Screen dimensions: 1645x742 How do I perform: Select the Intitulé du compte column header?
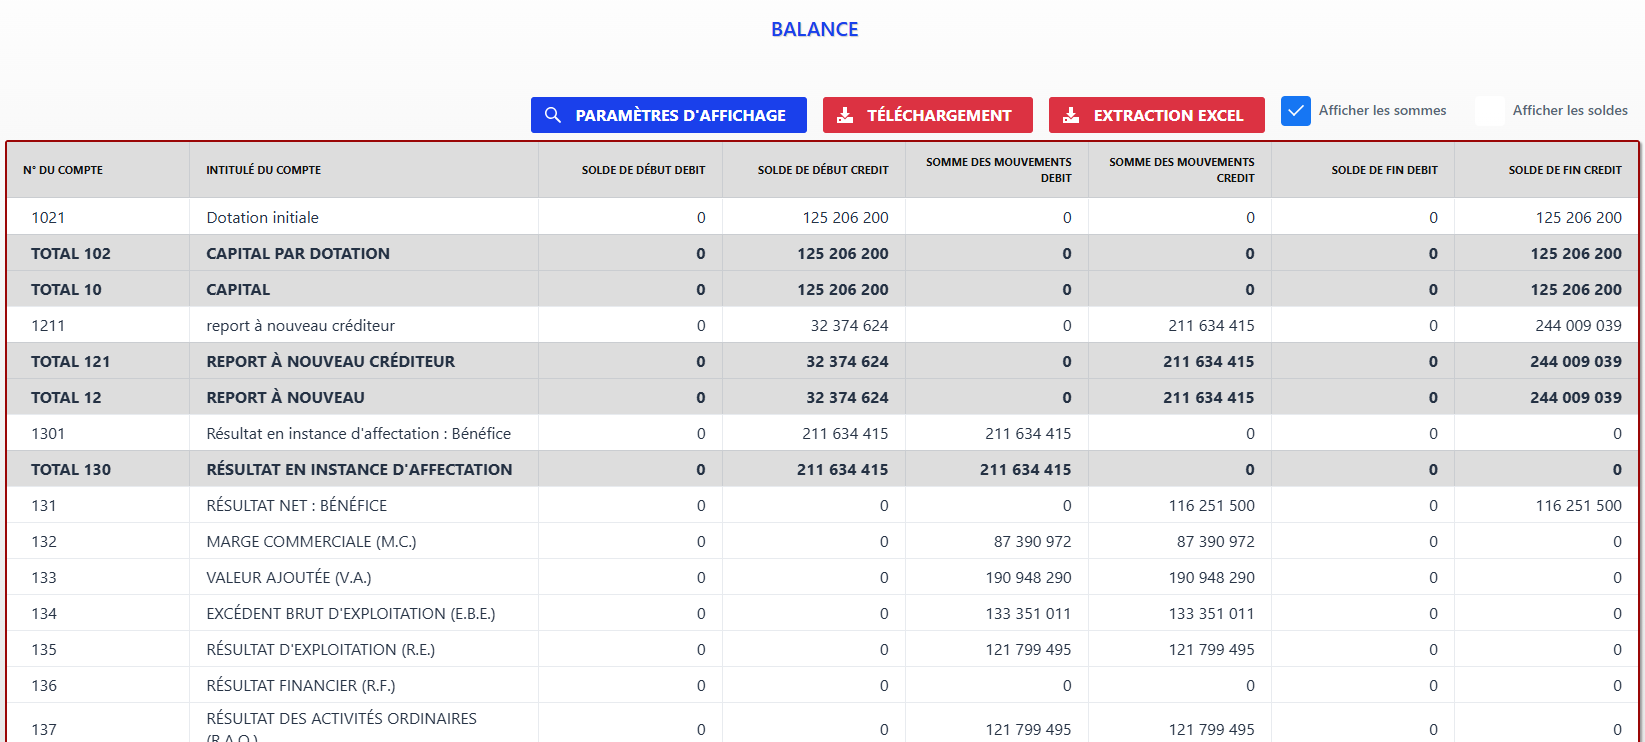263,170
